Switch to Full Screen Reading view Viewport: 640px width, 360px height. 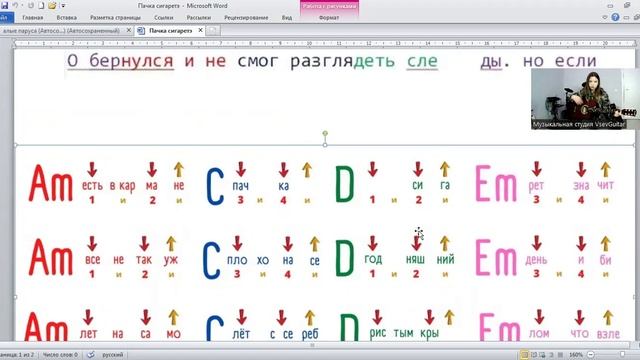pos(533,355)
